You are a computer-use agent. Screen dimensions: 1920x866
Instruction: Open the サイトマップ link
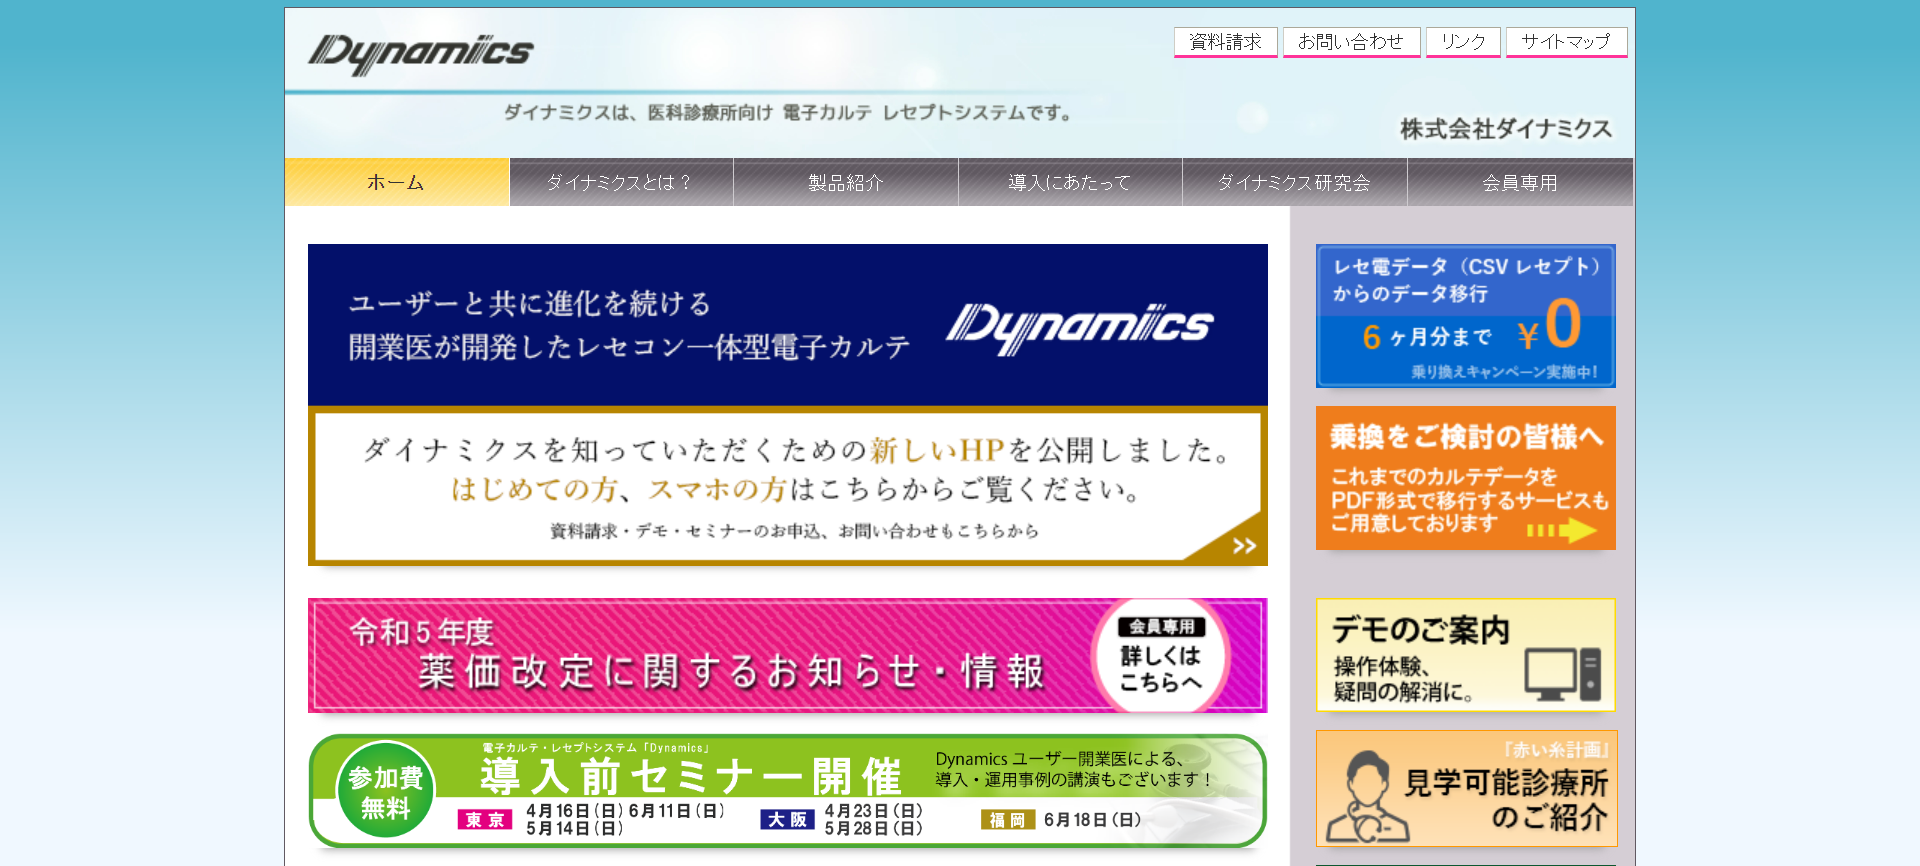click(1566, 42)
